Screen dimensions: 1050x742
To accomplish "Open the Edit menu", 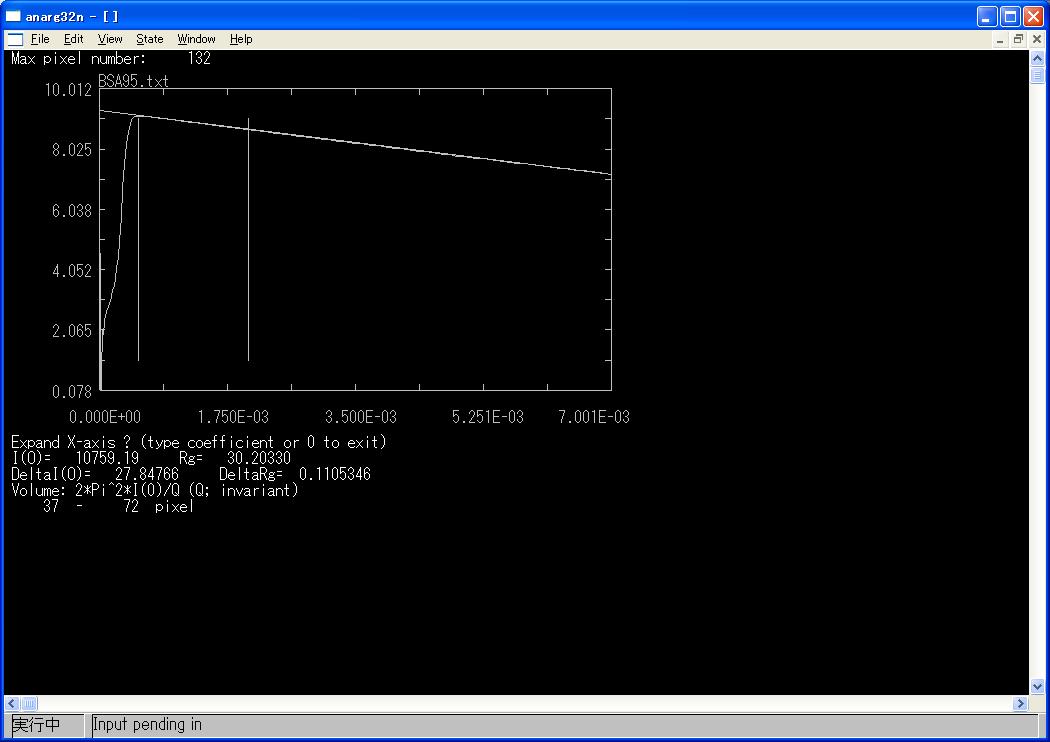I will point(74,39).
